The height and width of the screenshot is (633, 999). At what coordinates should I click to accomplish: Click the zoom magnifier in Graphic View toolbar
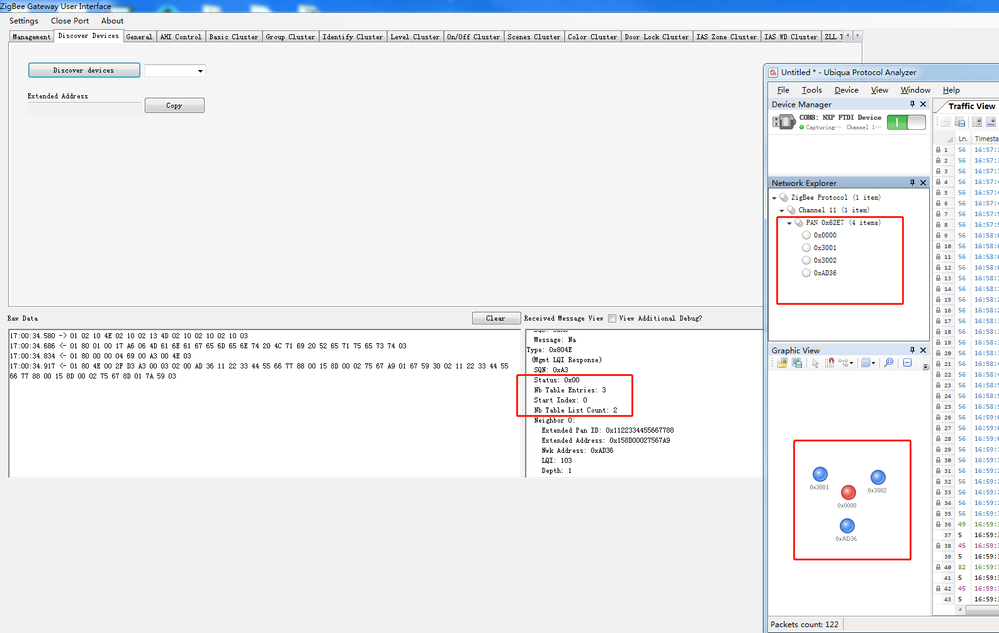tap(889, 363)
